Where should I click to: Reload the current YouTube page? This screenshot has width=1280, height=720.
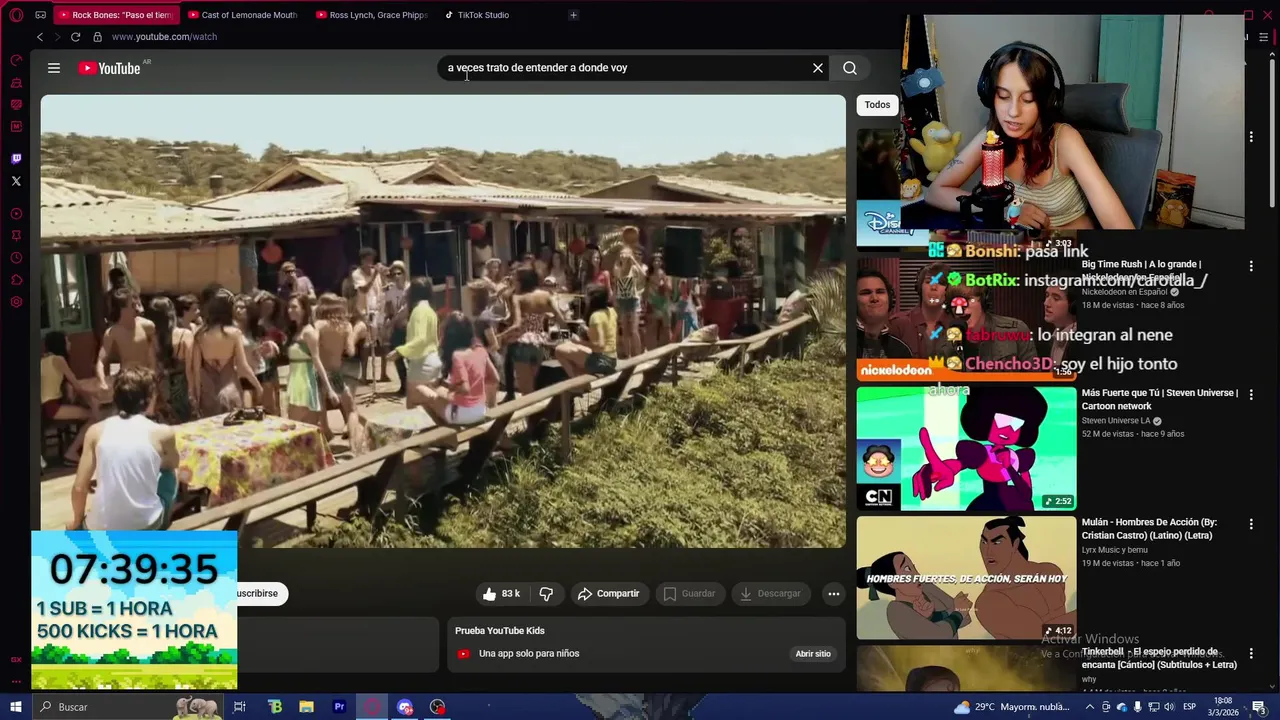[75, 37]
